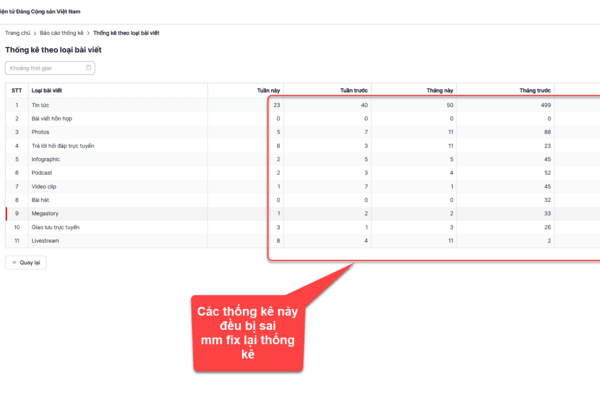Screen dimensions: 600x400
Task: Go to Trang chủ breadcrumb
Action: click(x=18, y=33)
